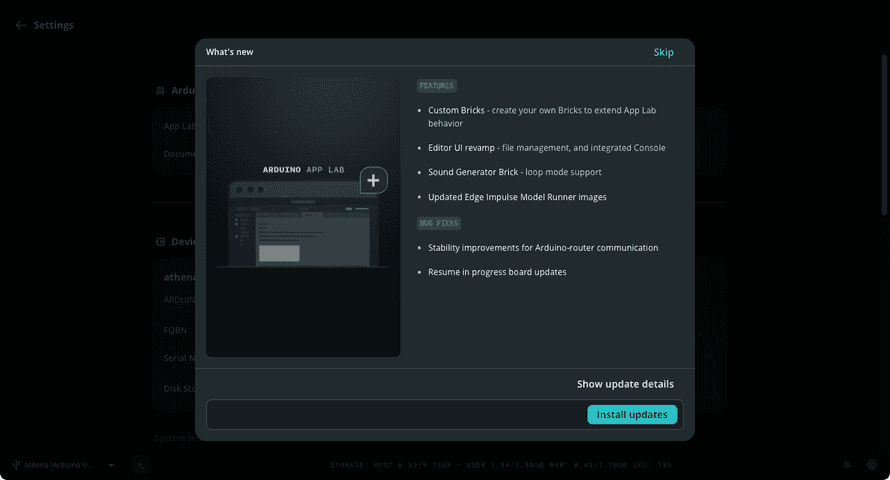
Task: Skip the What's new dialog
Action: pos(663,52)
